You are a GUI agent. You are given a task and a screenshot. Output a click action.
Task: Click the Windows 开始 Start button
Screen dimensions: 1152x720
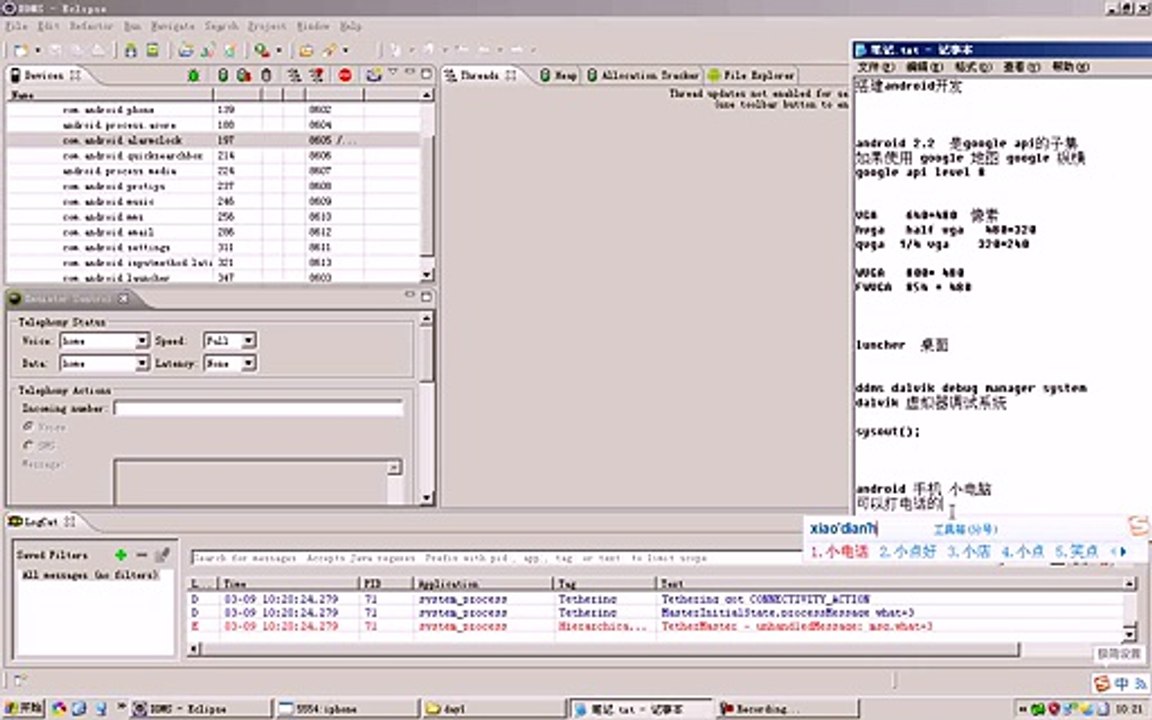(24, 708)
